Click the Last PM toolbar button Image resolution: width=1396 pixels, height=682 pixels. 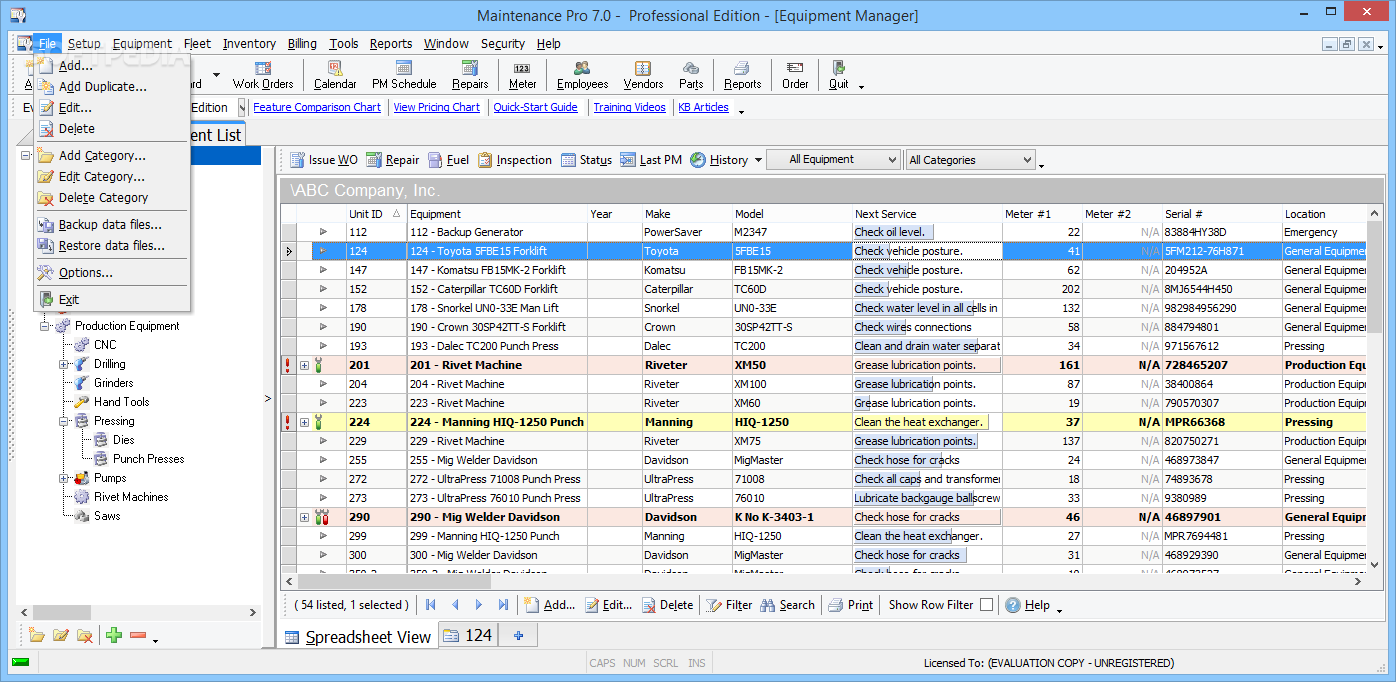point(651,160)
